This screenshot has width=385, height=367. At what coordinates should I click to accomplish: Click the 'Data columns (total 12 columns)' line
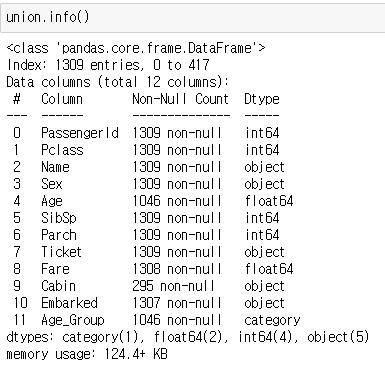pyautogui.click(x=118, y=82)
